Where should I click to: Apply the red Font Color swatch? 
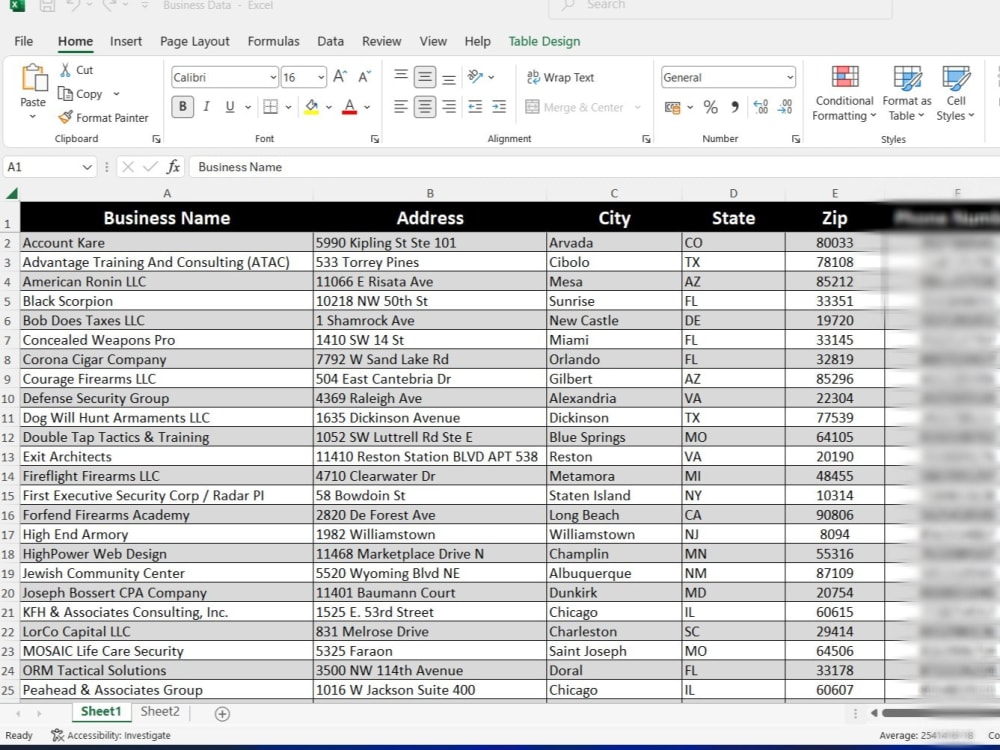point(349,107)
